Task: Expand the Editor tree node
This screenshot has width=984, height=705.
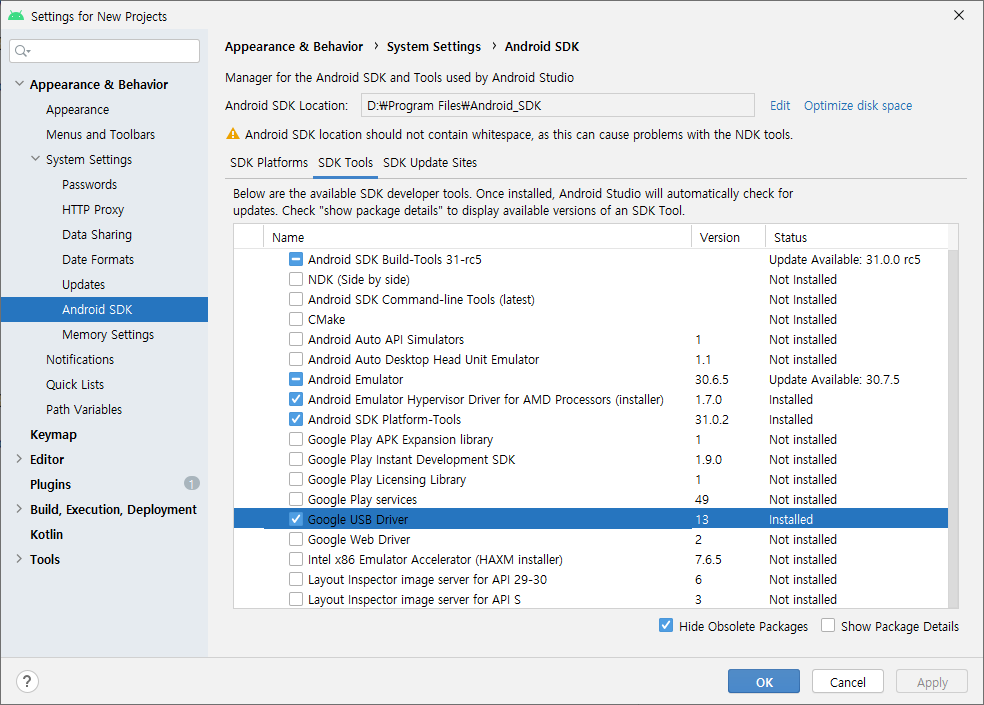Action: 19,459
